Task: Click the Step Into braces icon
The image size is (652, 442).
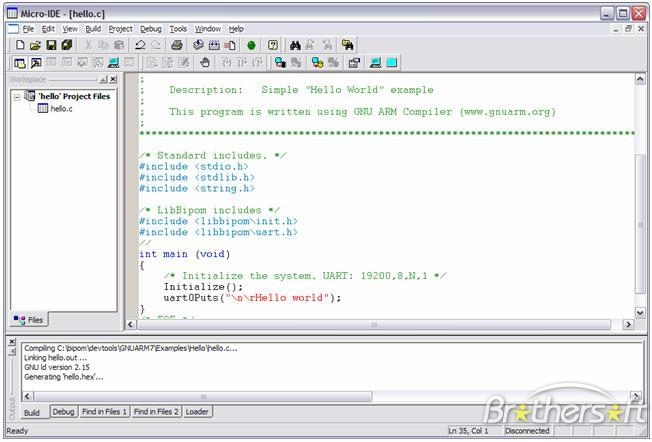Action: click(x=226, y=63)
